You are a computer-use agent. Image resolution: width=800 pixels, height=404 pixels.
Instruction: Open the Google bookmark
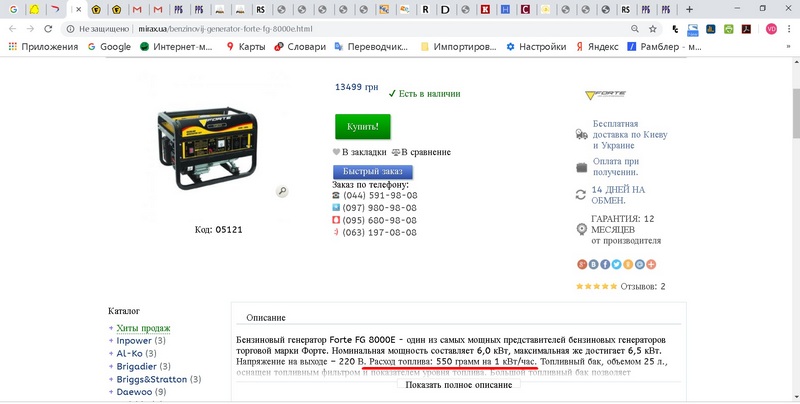(109, 46)
